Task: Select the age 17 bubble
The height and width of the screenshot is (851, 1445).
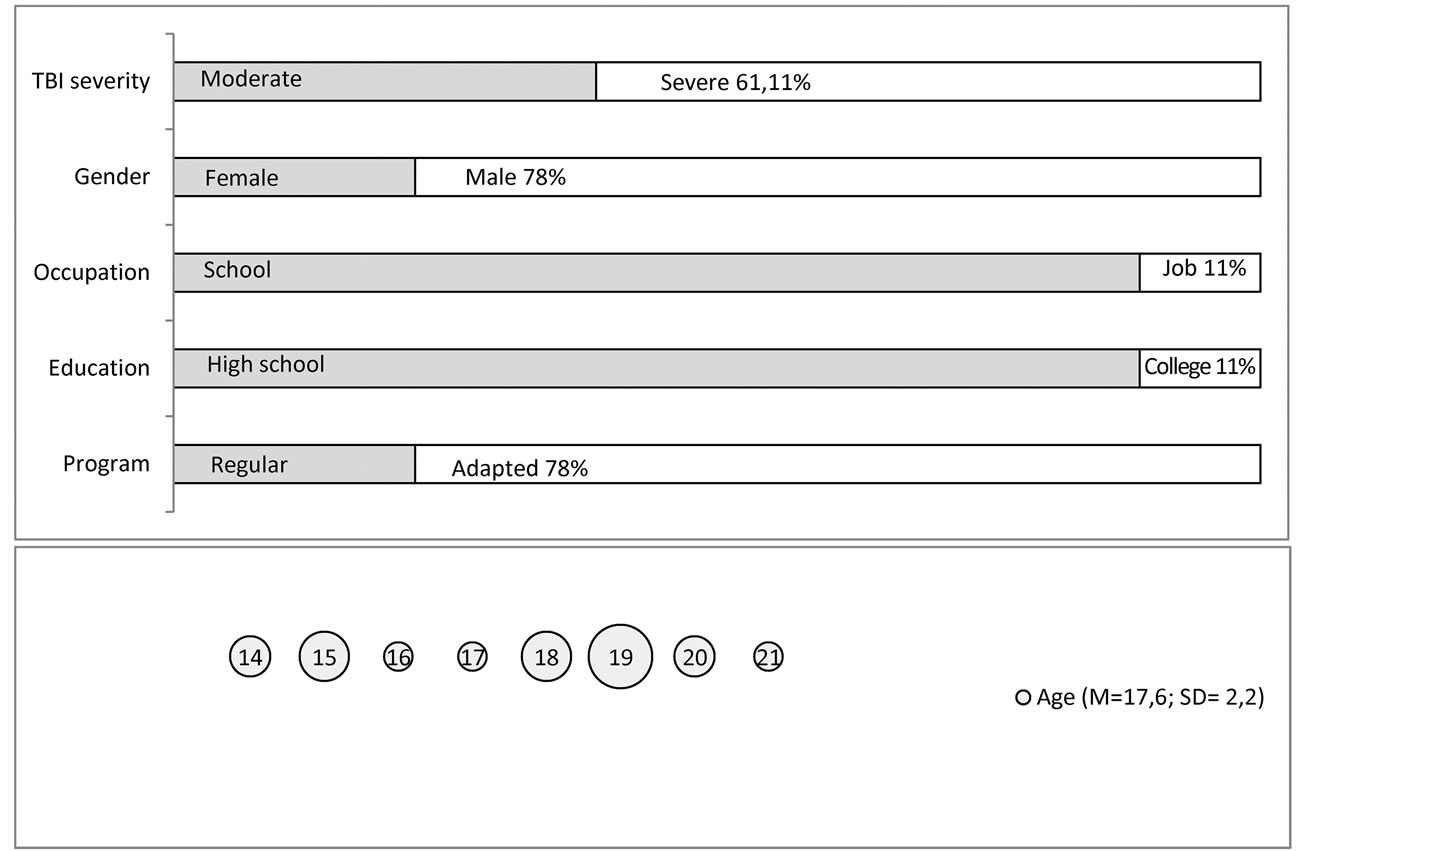Action: coord(472,657)
